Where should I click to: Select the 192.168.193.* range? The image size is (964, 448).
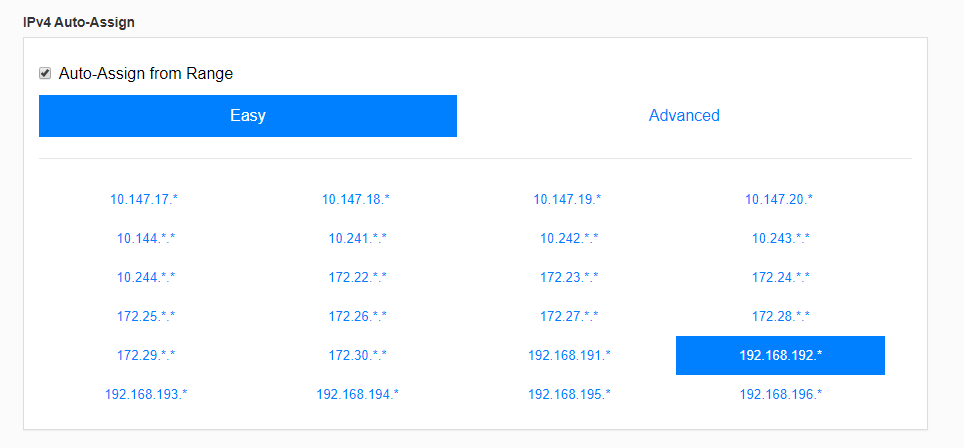146,394
